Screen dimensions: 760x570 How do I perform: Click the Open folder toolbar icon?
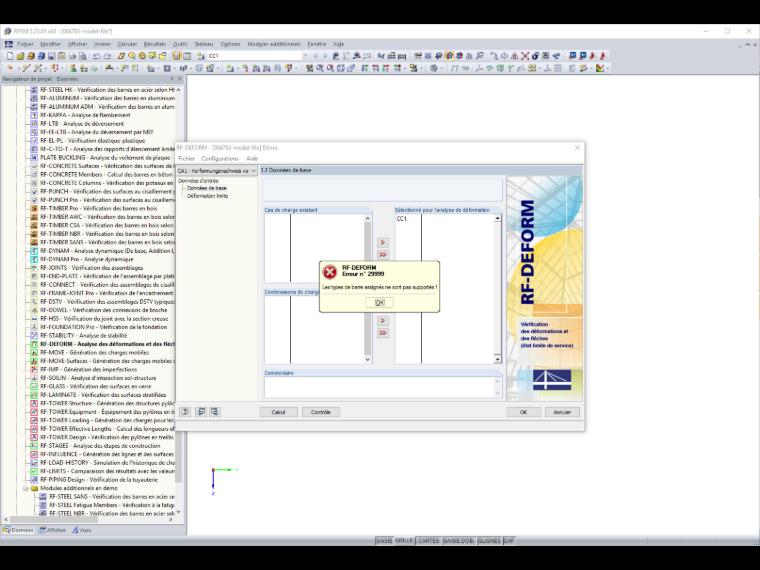click(20, 56)
